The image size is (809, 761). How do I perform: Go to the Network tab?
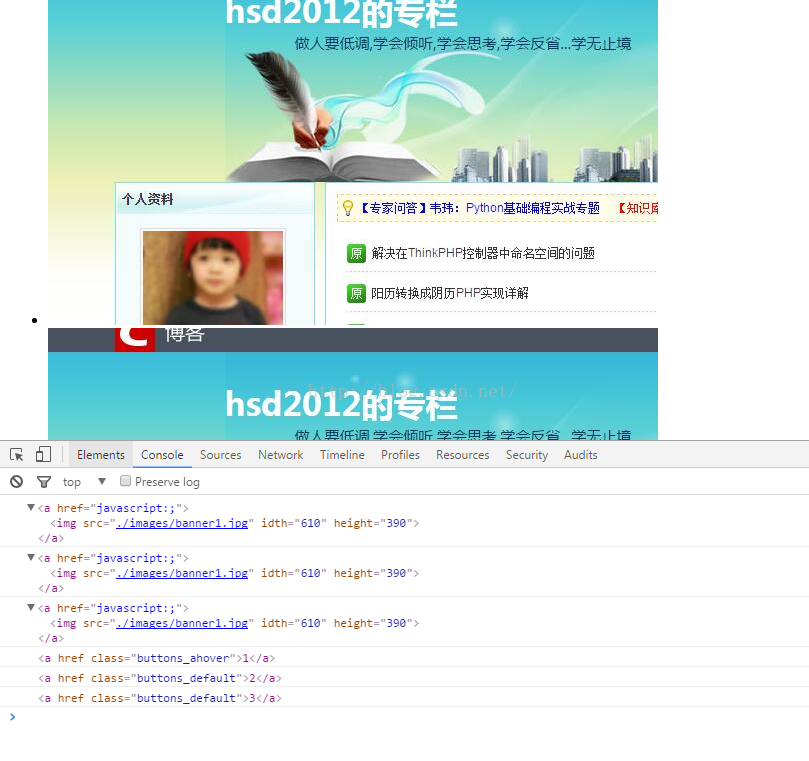click(281, 455)
